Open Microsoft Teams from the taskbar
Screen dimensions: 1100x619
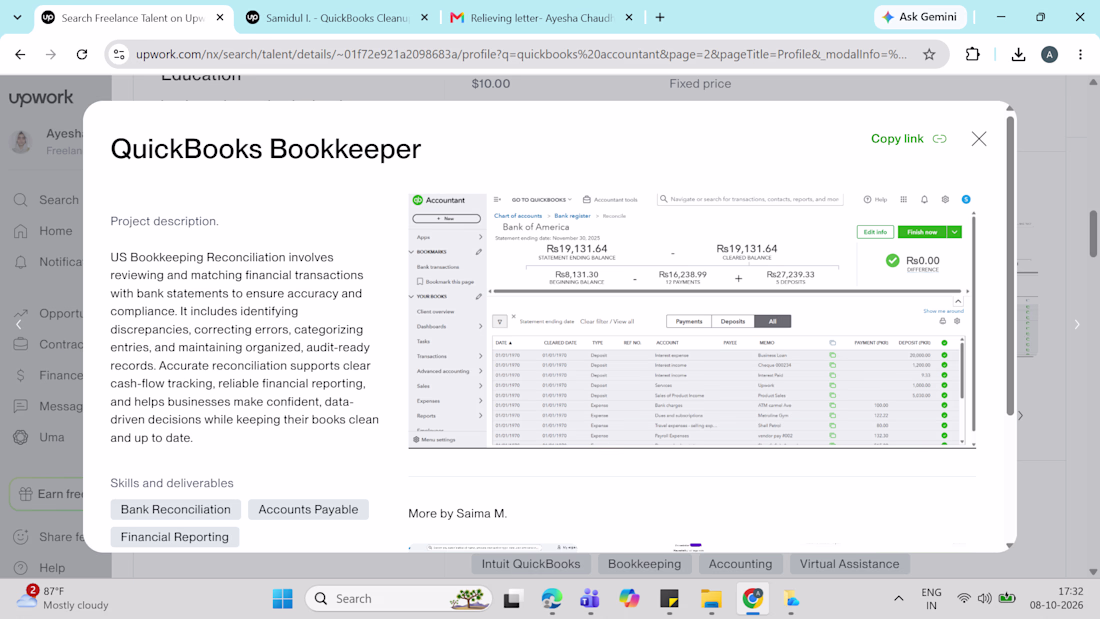tap(590, 599)
